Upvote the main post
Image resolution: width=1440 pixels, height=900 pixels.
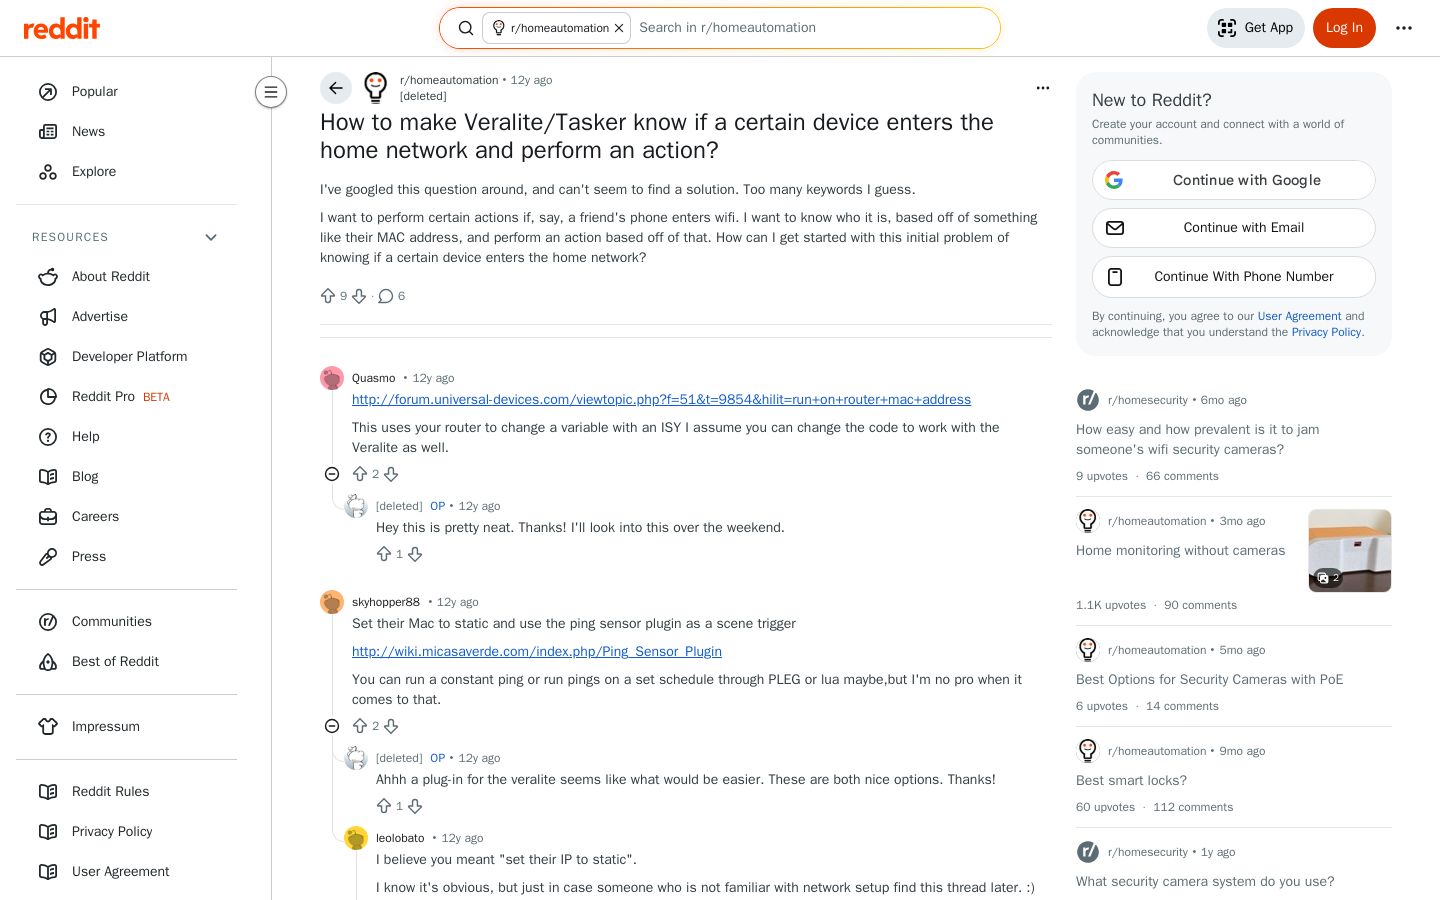tap(328, 296)
